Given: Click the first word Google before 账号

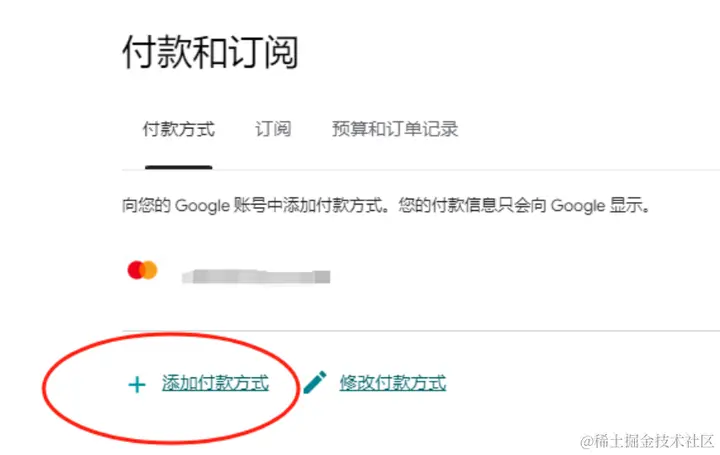Looking at the screenshot, I should pos(202,206).
